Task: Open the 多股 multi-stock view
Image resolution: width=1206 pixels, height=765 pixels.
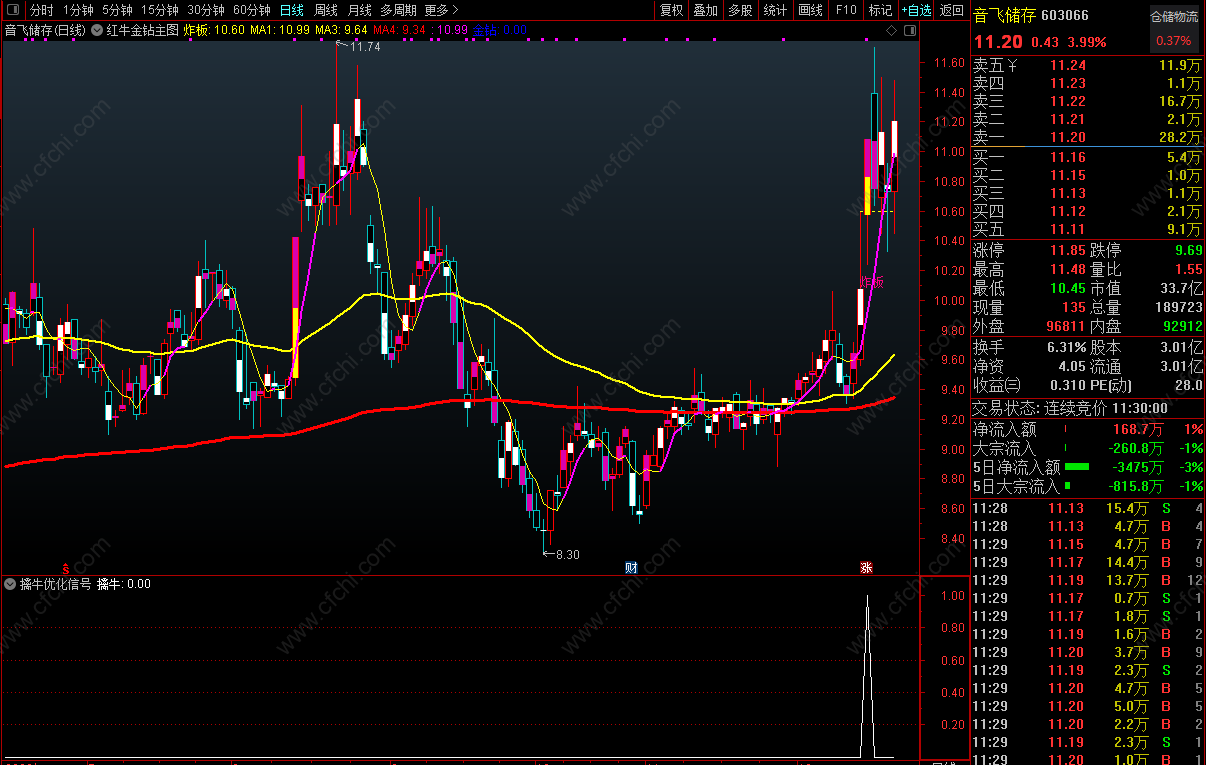Action: tap(741, 10)
